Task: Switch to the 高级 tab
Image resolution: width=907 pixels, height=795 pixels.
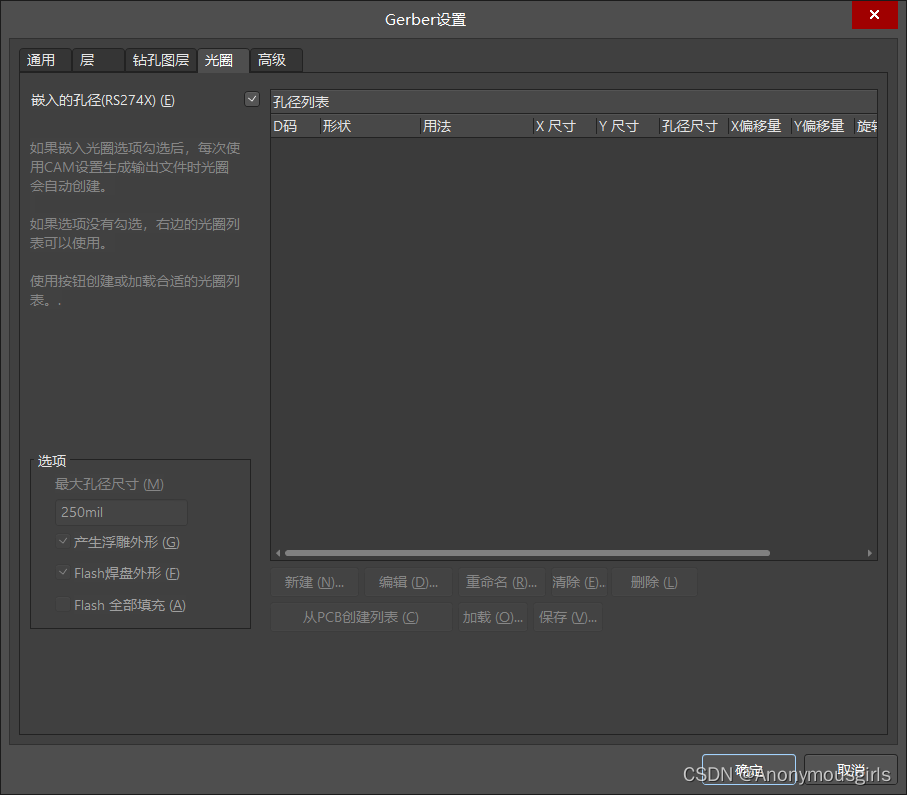Action: tap(274, 60)
